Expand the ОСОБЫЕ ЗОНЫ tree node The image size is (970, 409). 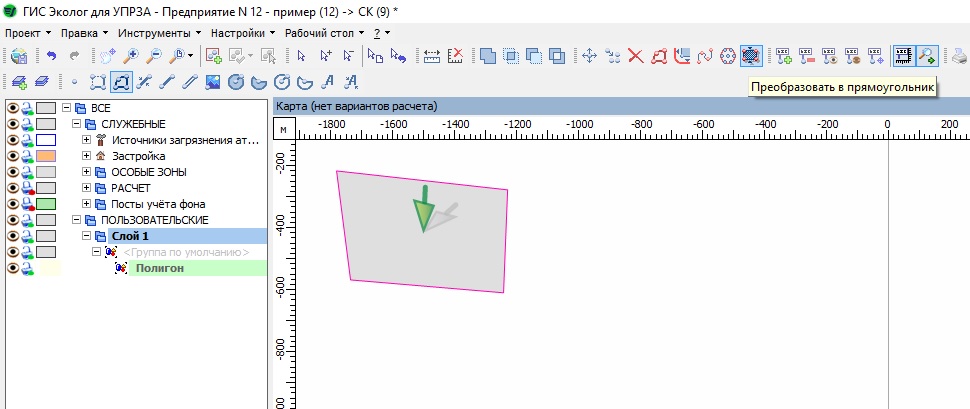87,172
